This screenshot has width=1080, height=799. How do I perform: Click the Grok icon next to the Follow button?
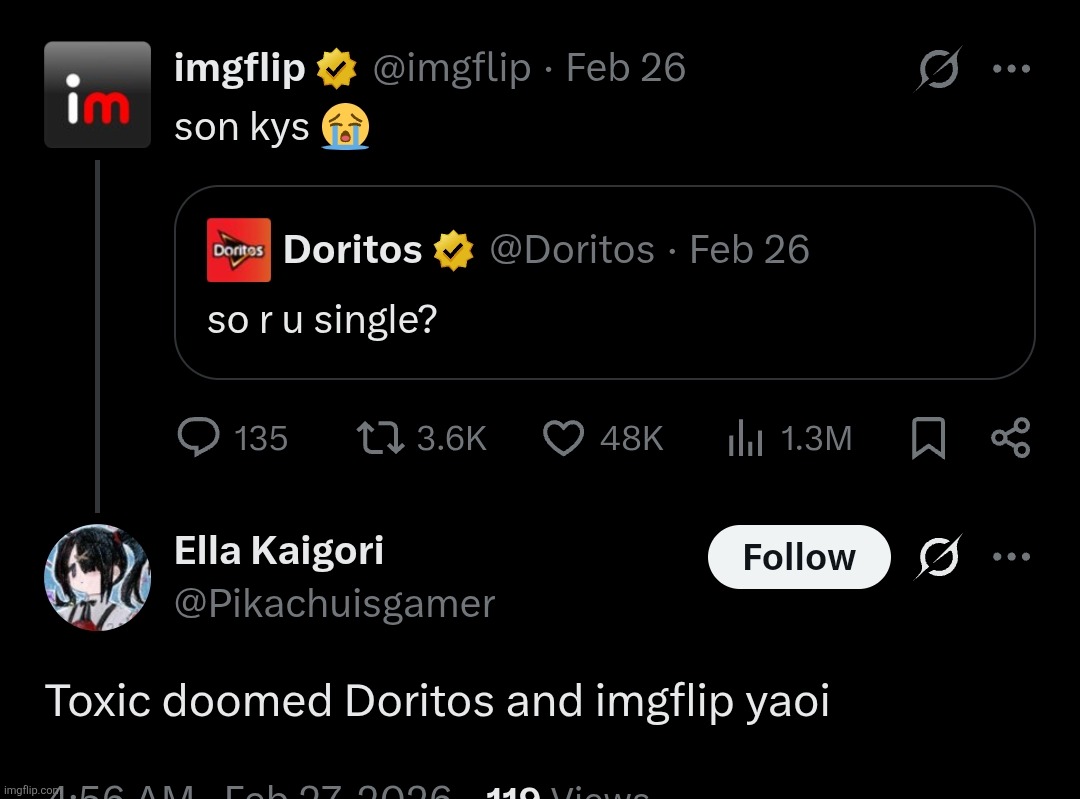[x=938, y=557]
